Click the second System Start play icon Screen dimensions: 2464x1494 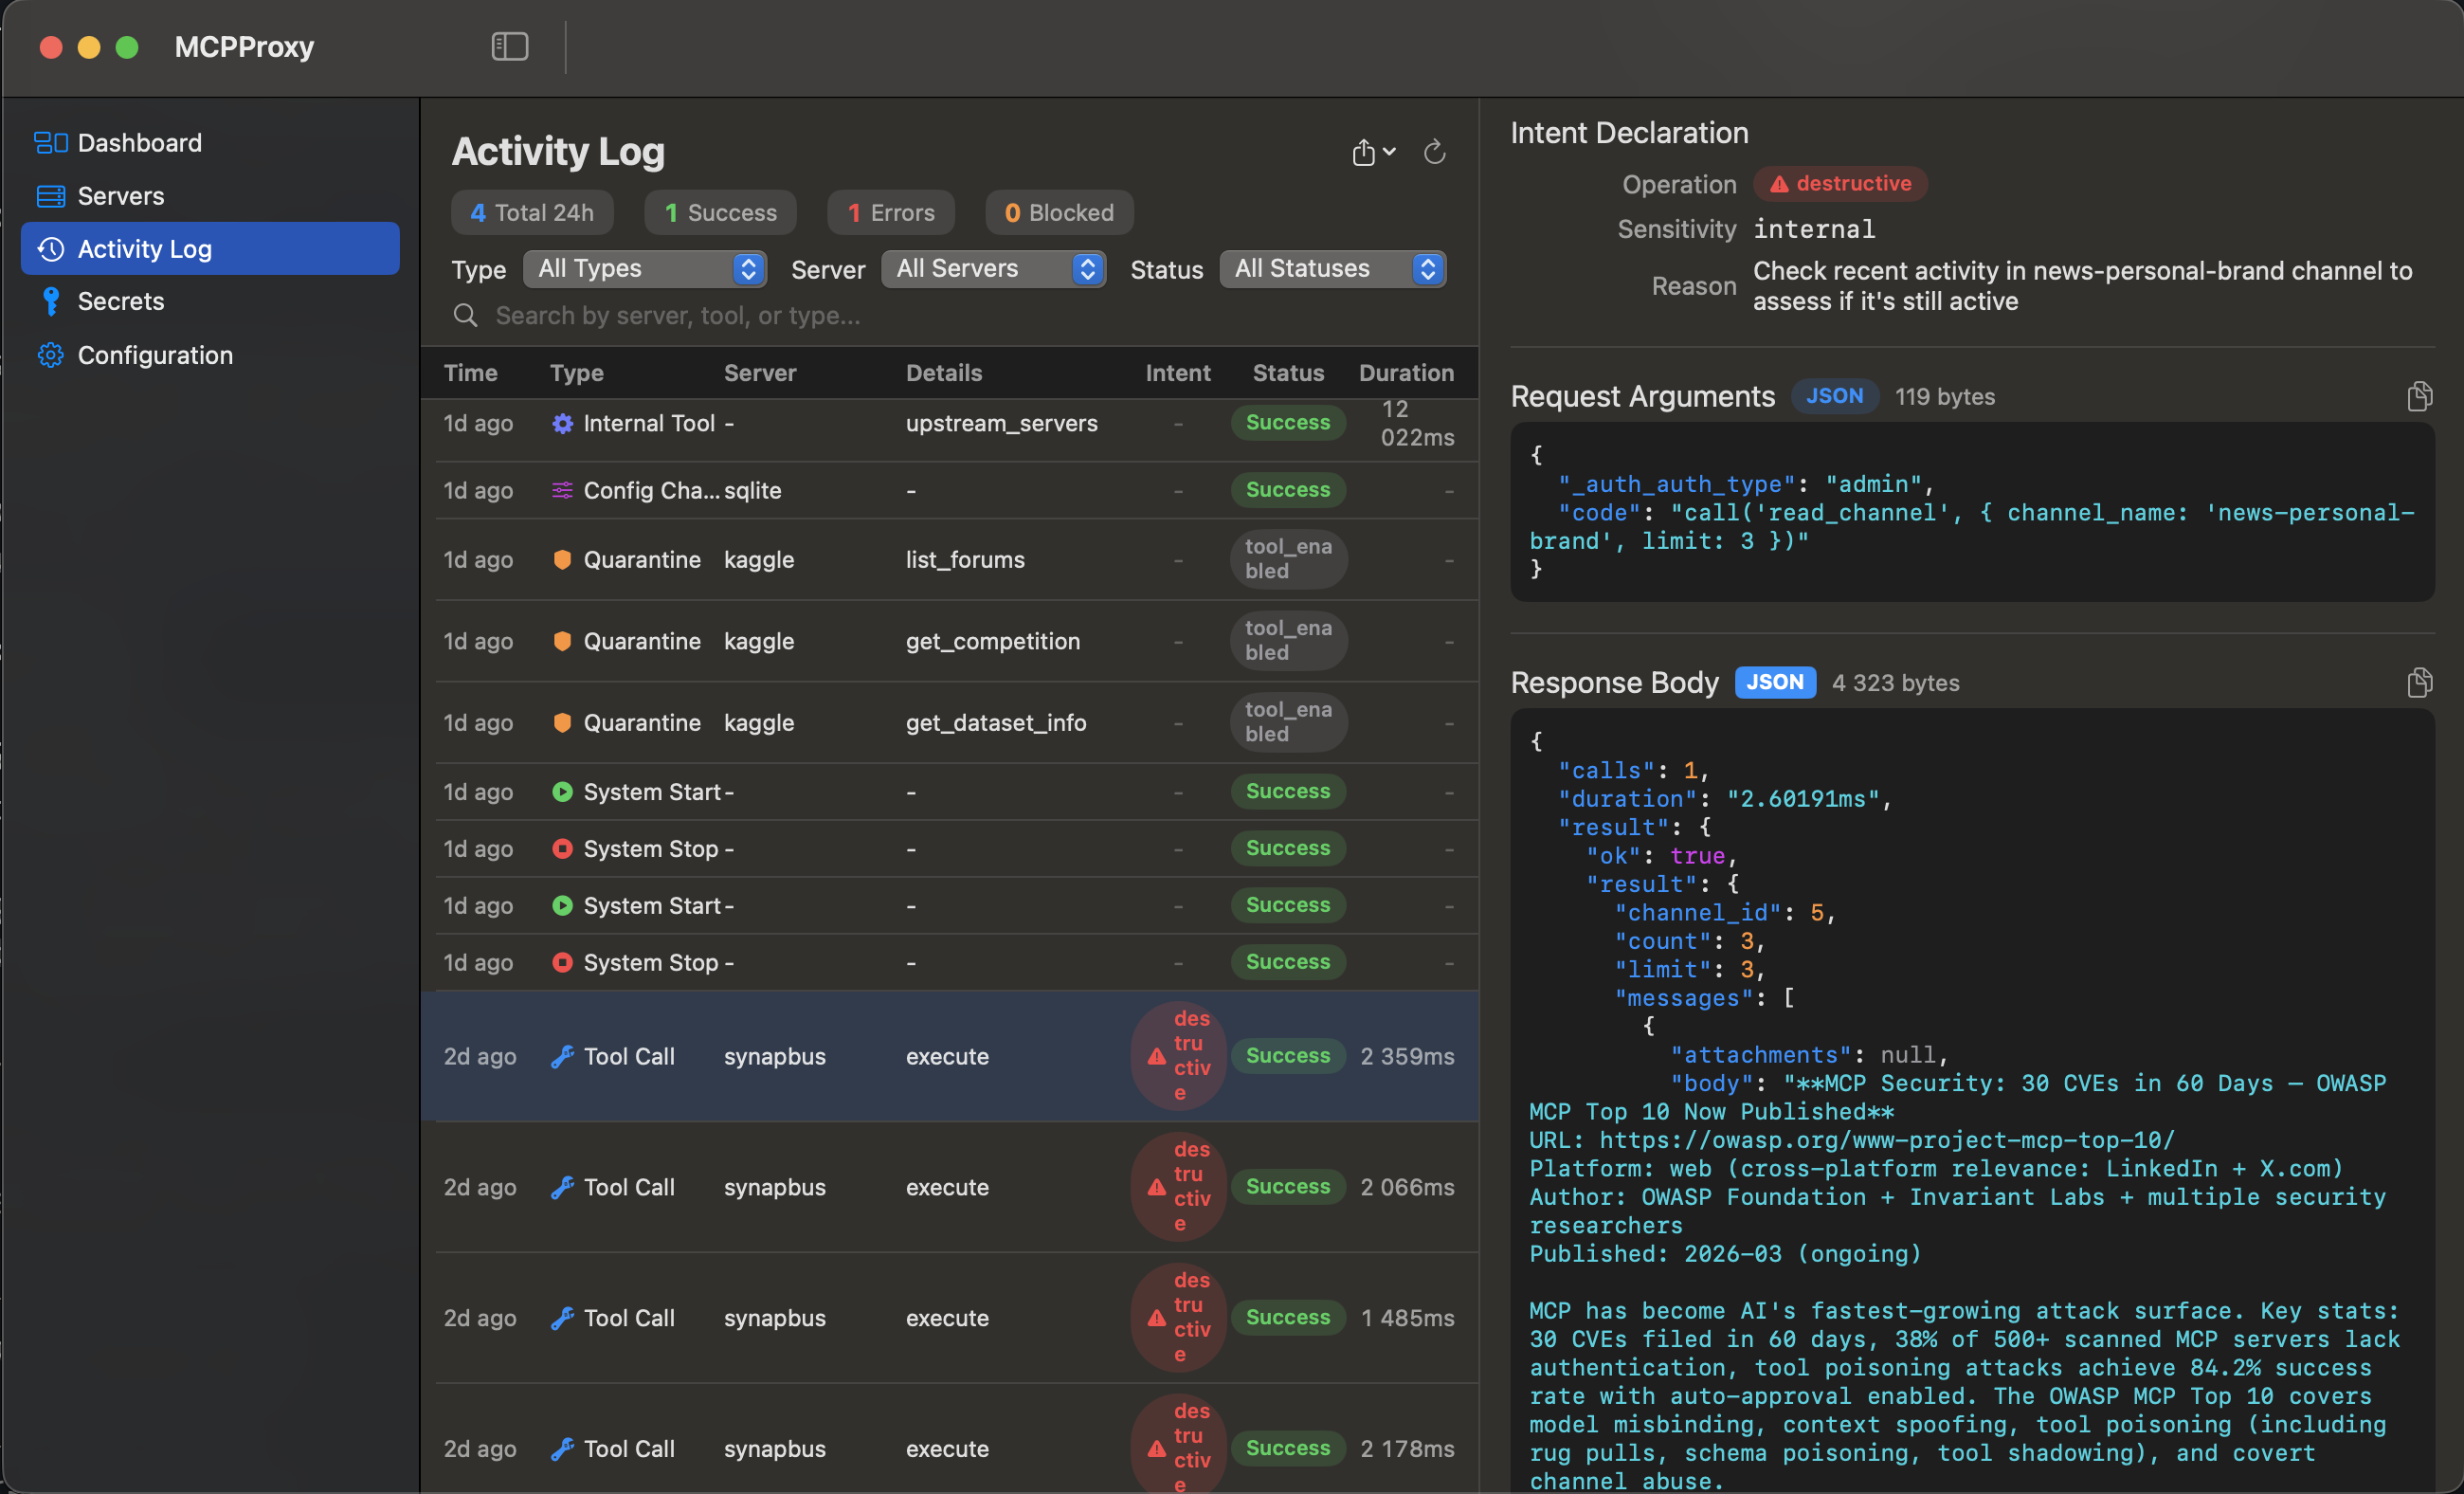tap(563, 906)
